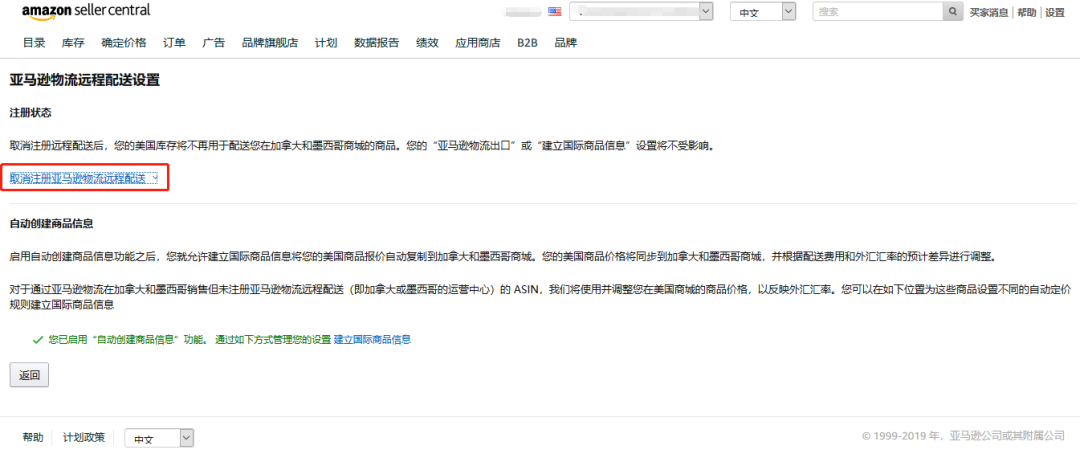Open 买家消息 link in header
The image size is (1080, 462).
point(989,12)
